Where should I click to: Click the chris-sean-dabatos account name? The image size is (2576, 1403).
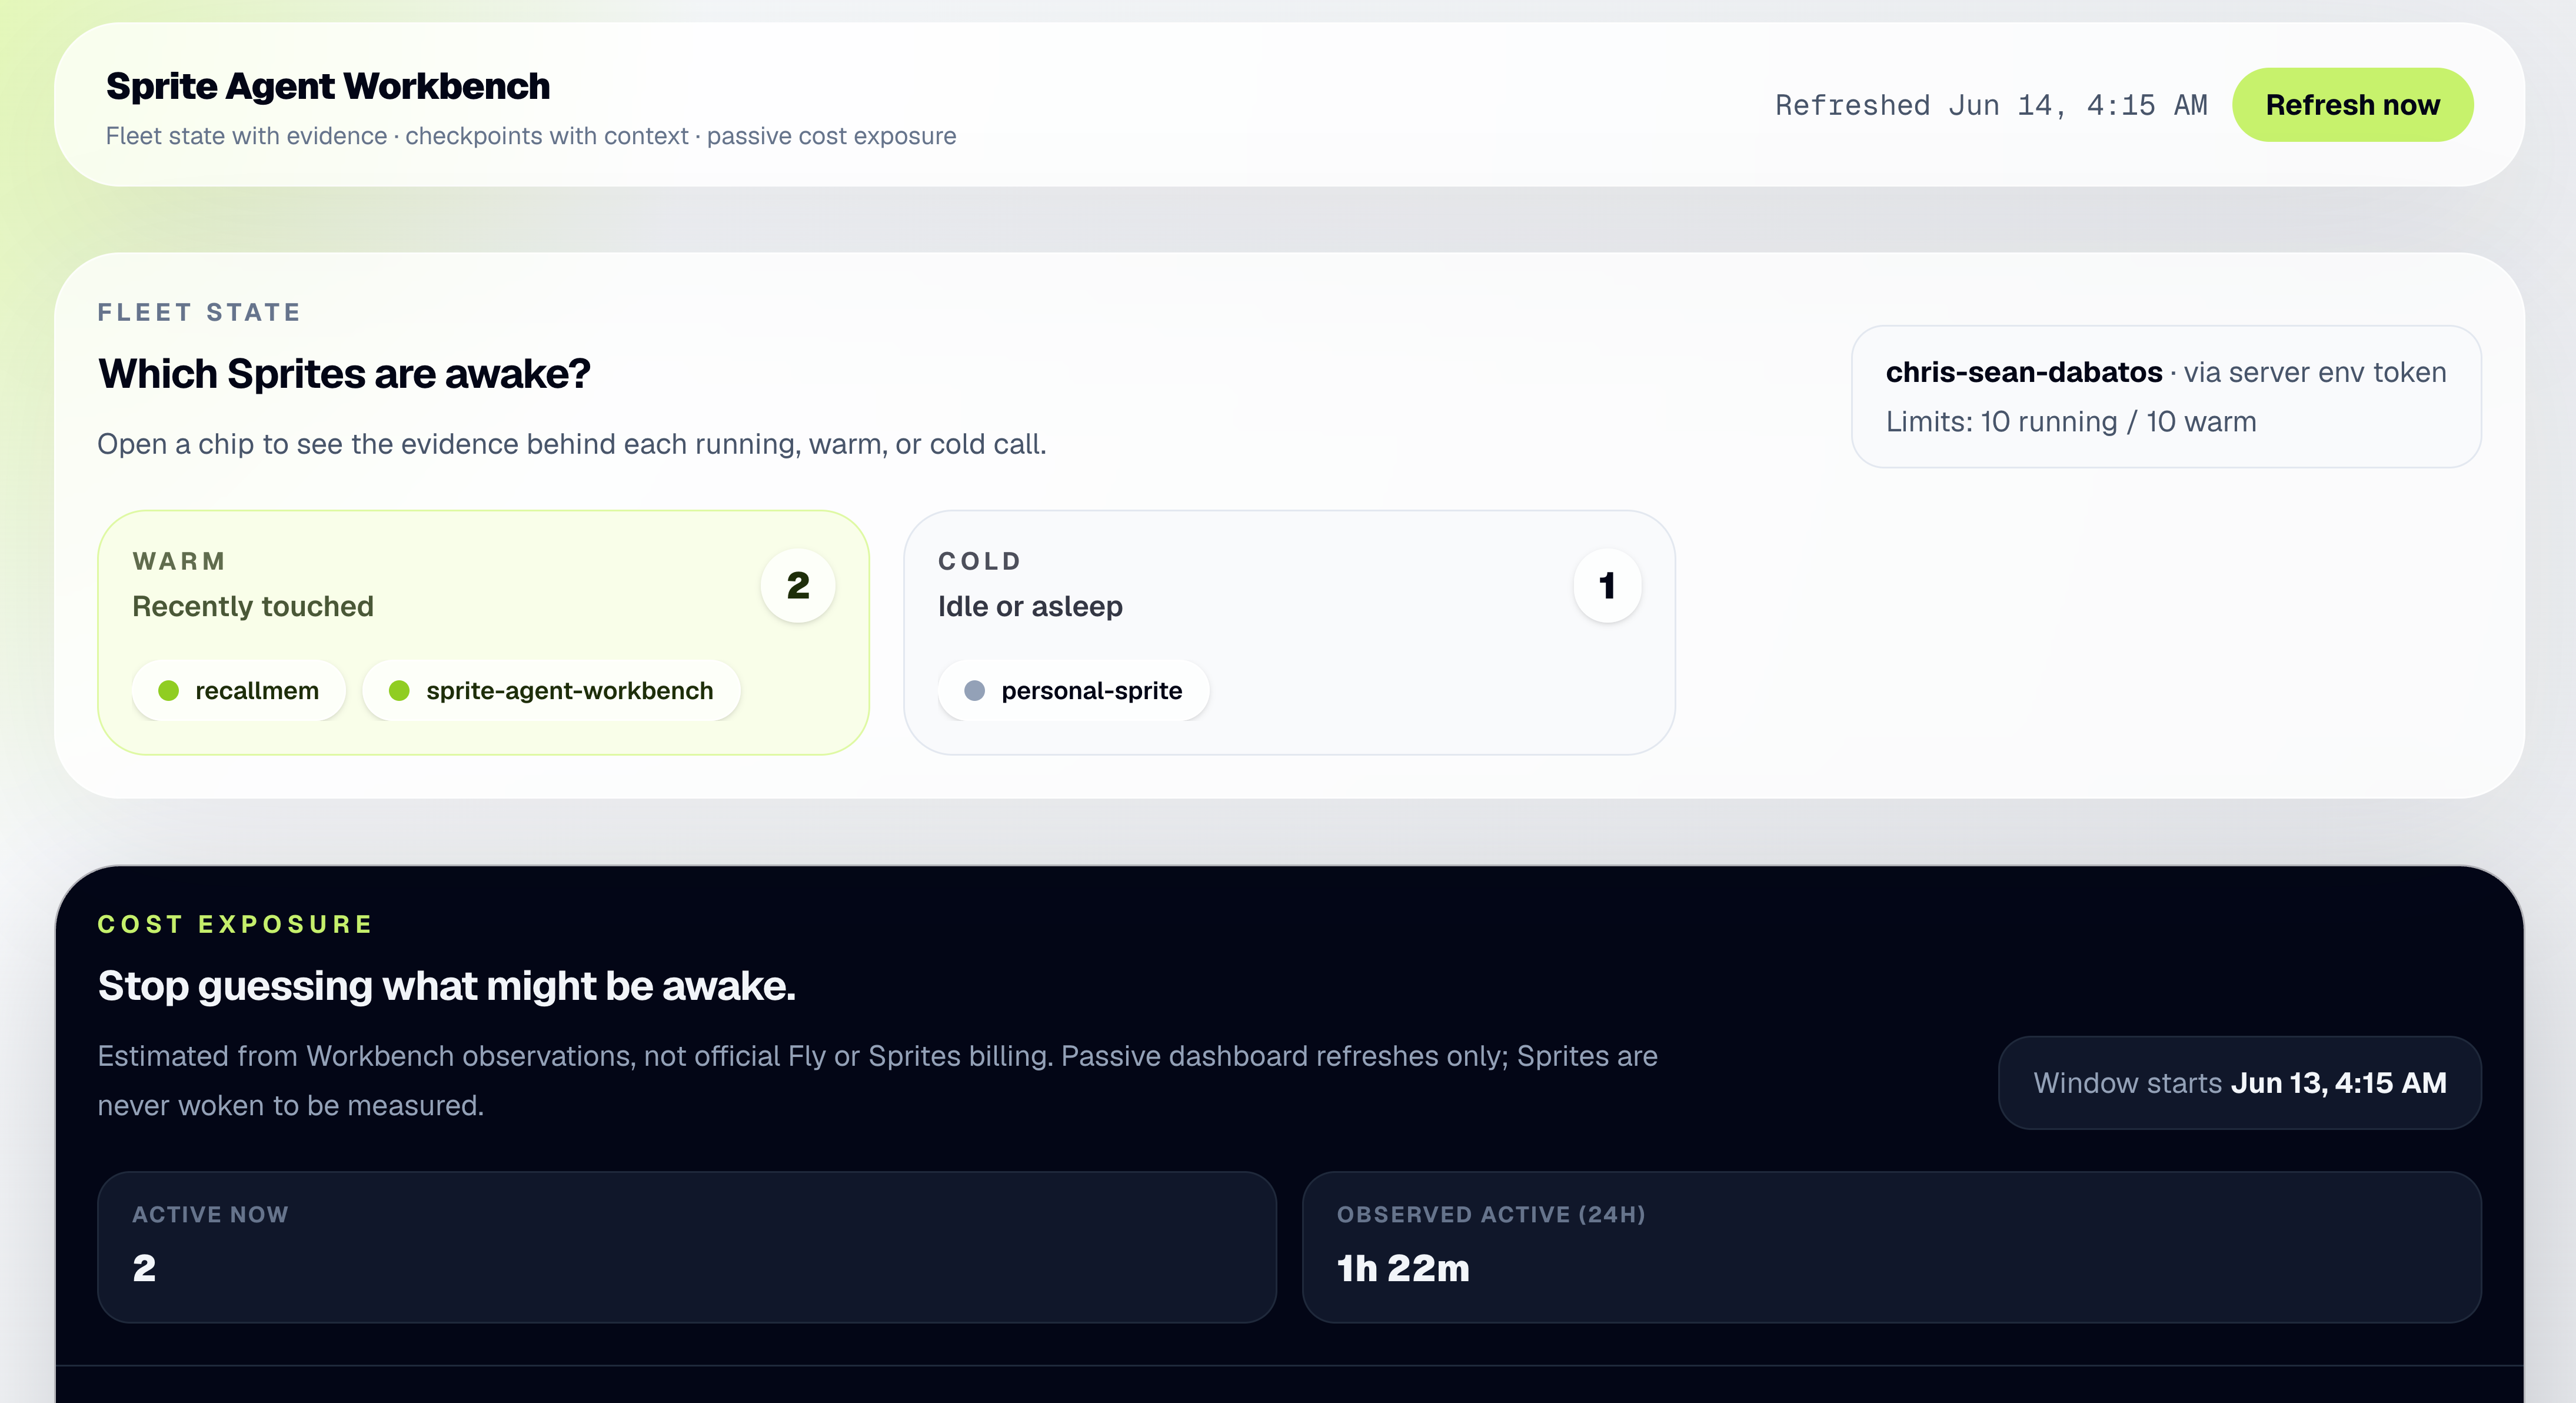2024,373
